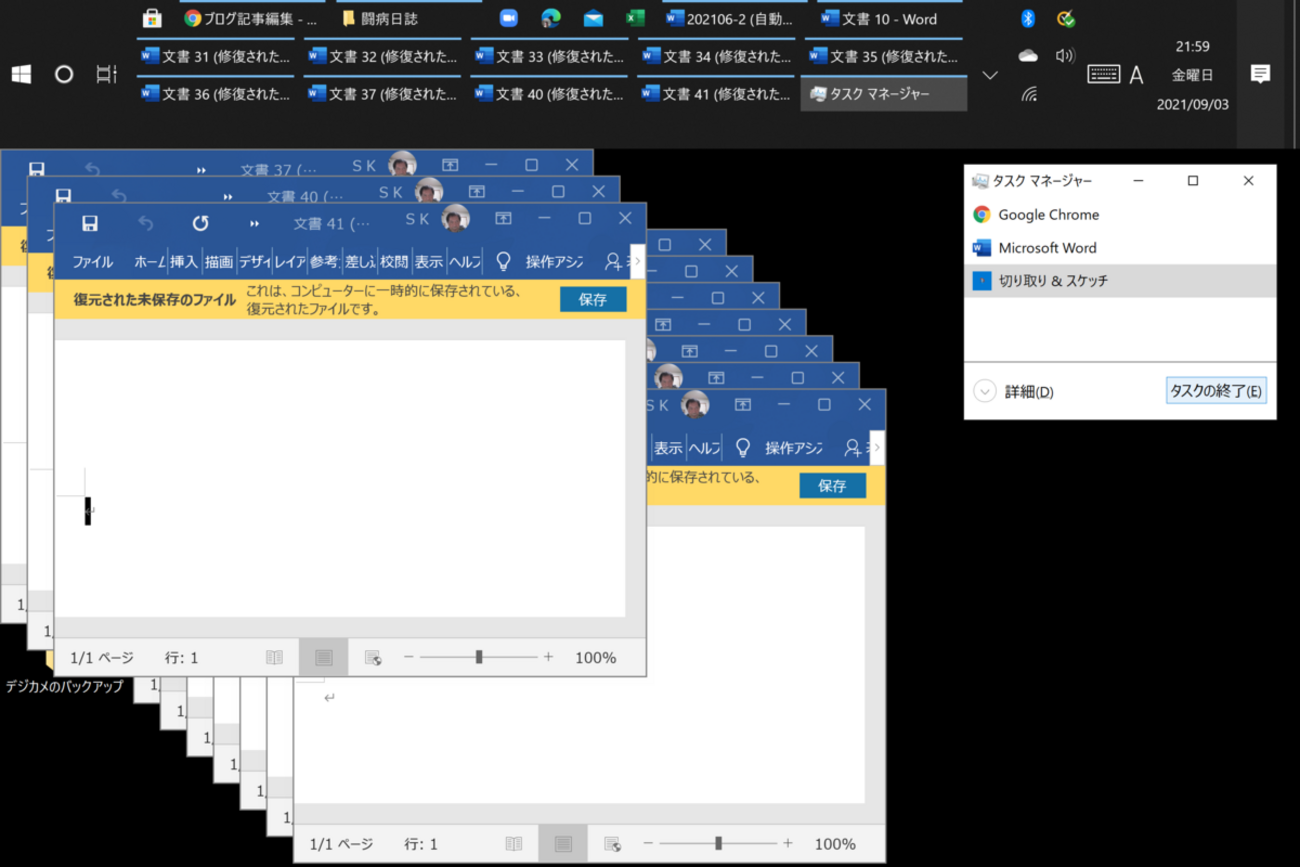Click zoom in plus in bottommost Word window

(788, 844)
